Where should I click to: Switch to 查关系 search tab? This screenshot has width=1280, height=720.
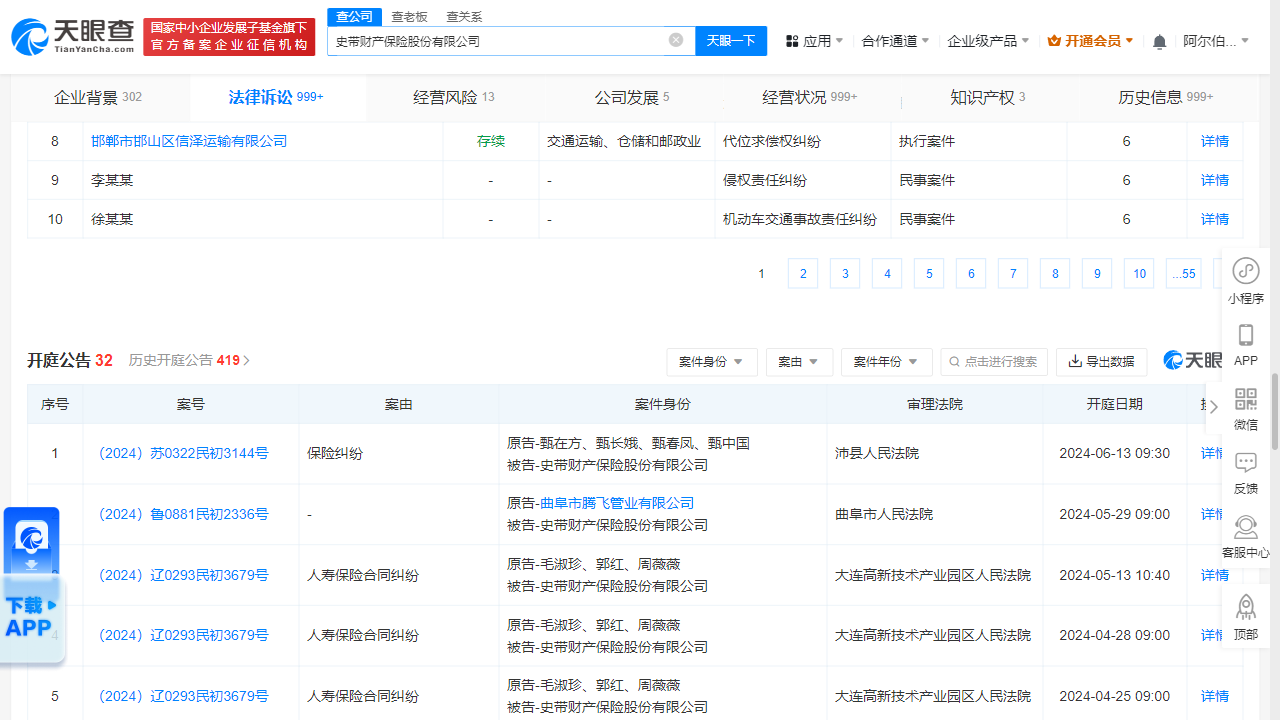click(x=464, y=16)
